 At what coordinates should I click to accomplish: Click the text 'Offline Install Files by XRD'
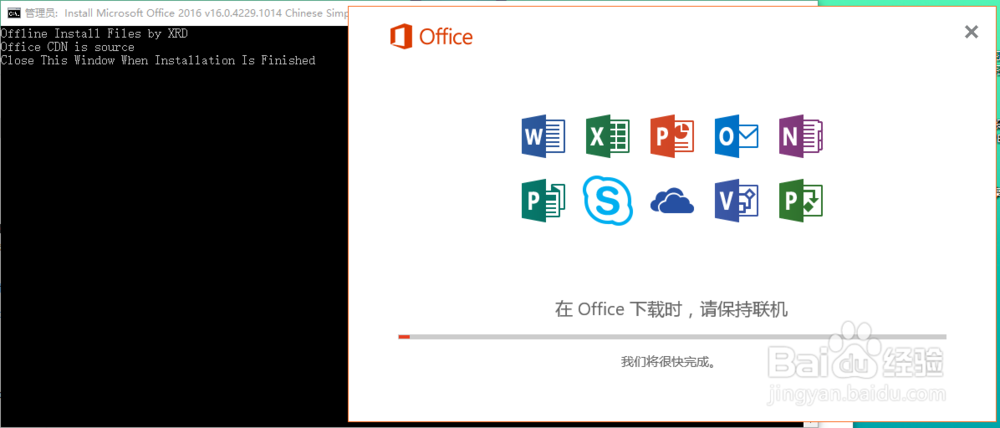click(x=94, y=34)
